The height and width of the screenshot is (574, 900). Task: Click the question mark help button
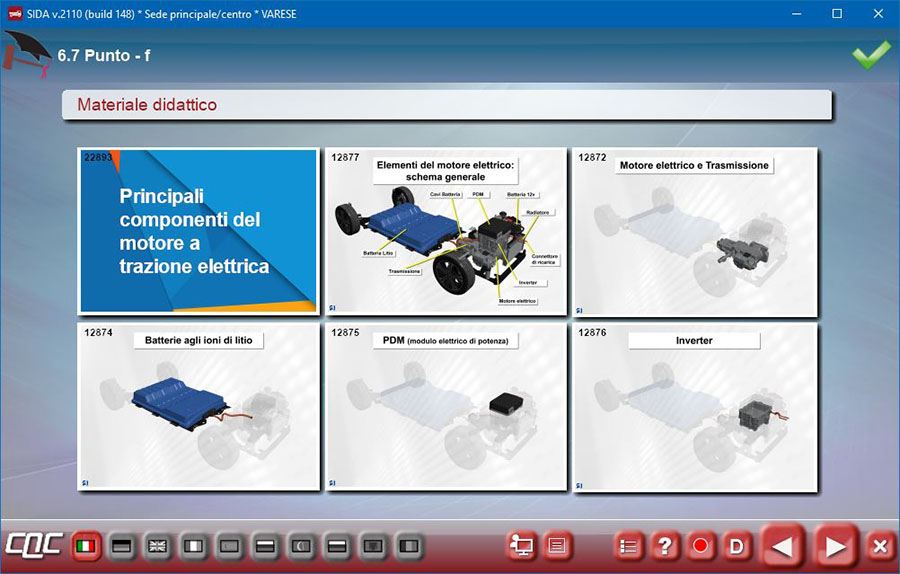[664, 546]
